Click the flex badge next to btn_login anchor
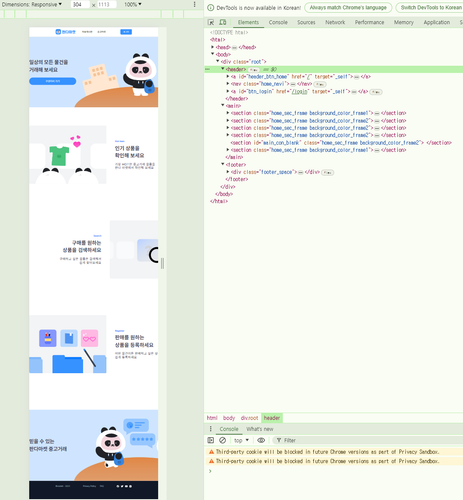 tap(376, 92)
